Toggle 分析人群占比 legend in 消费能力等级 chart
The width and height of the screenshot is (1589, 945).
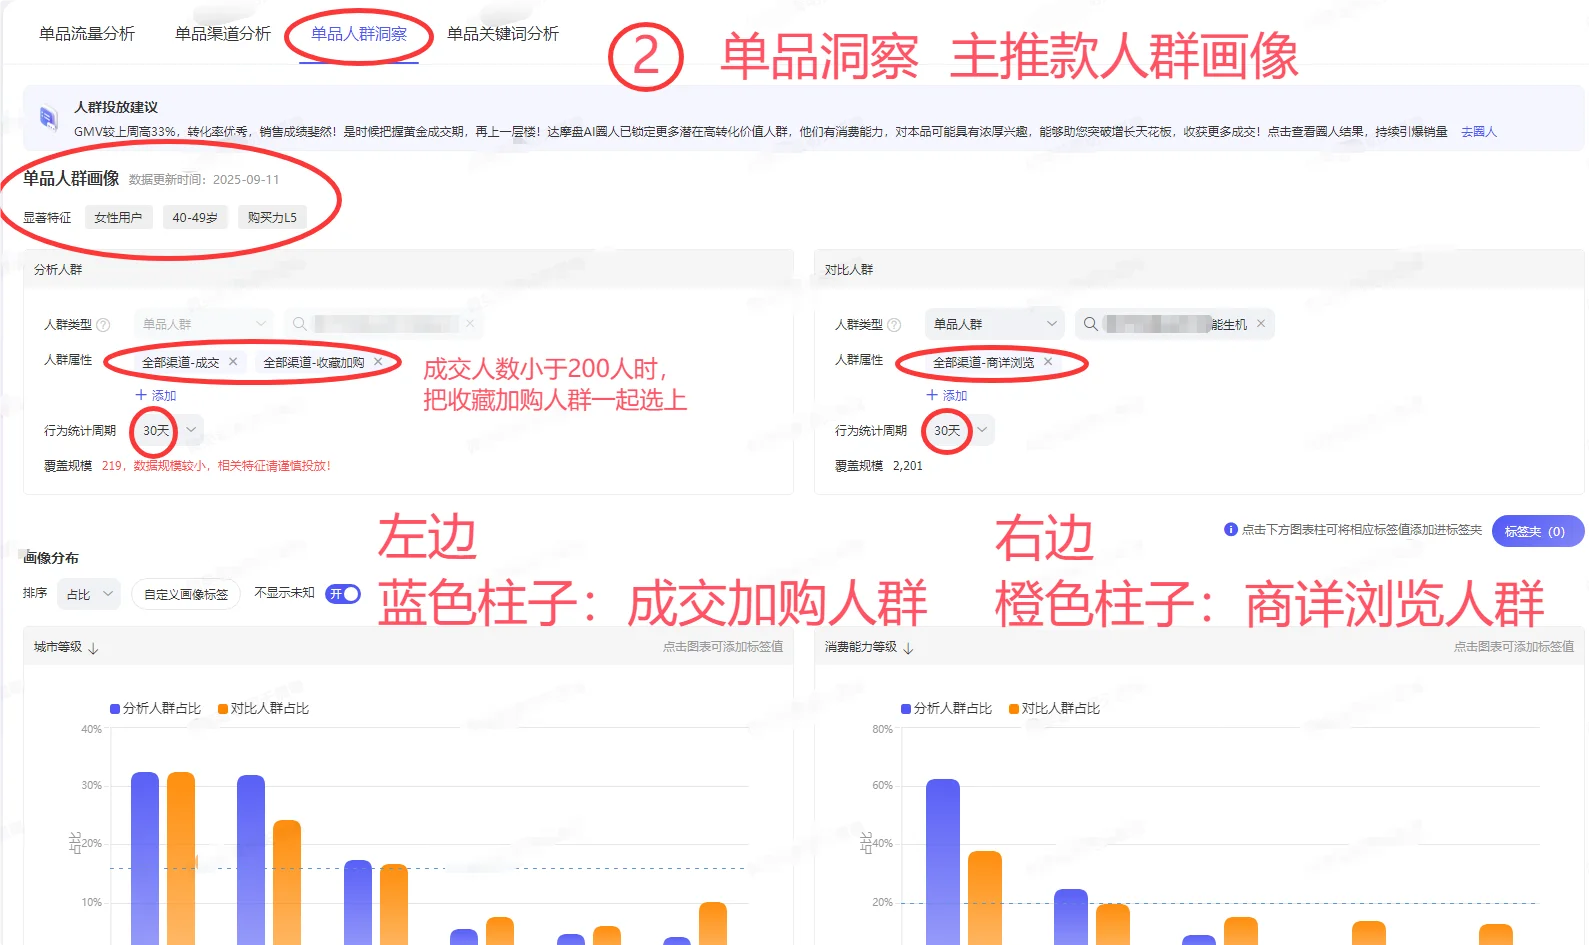point(946,708)
